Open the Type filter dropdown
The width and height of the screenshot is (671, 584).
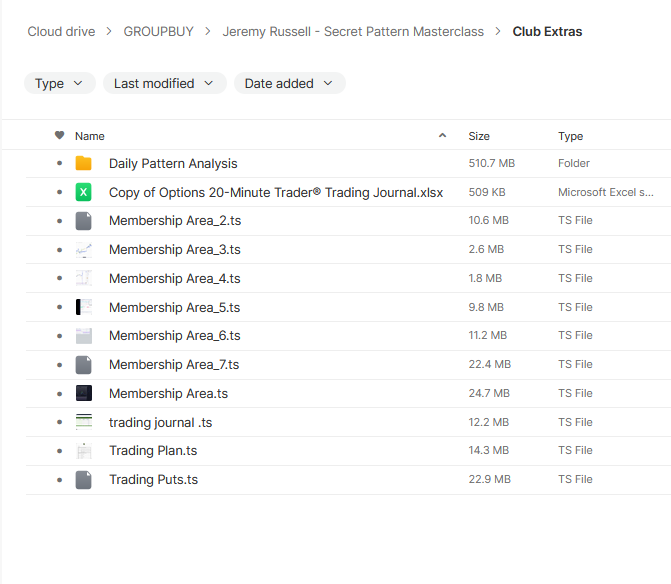pyautogui.click(x=59, y=83)
